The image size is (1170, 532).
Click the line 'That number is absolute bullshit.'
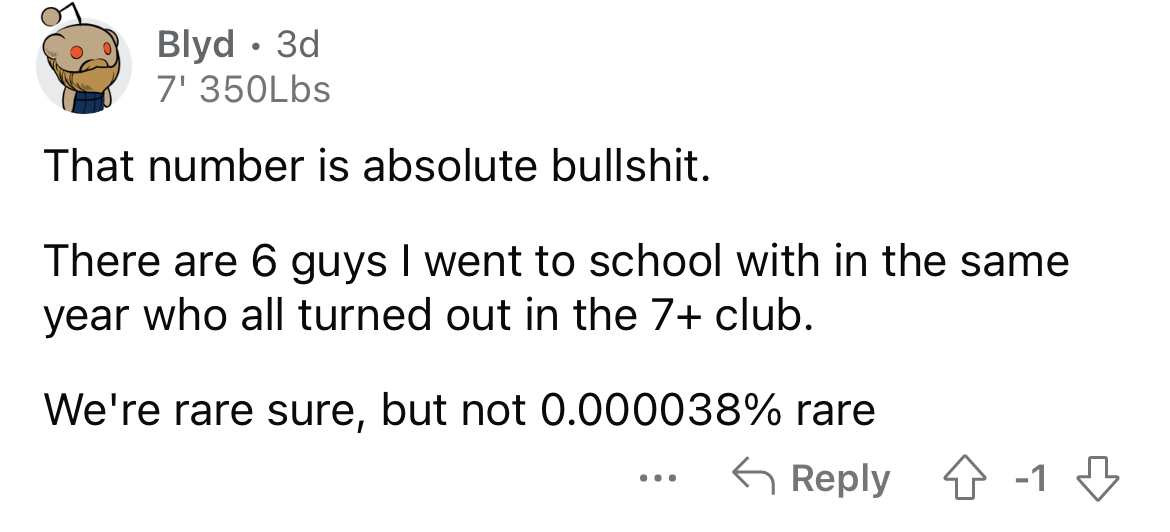coord(376,165)
